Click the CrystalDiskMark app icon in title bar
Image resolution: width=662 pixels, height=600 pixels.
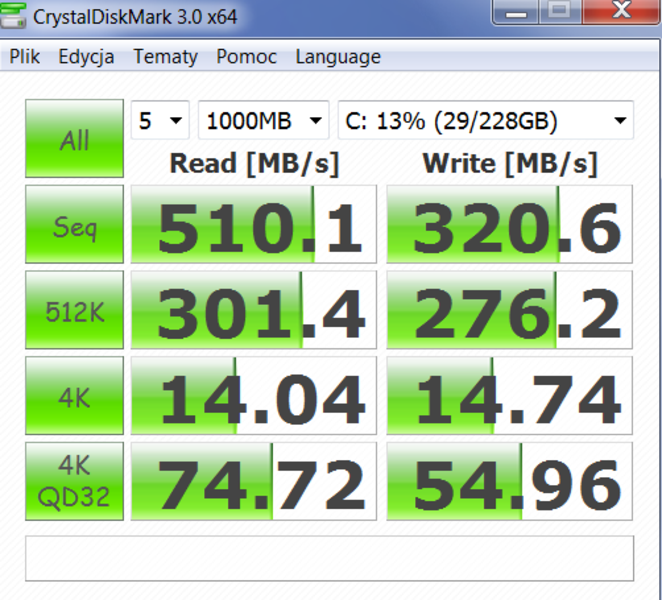13,15
